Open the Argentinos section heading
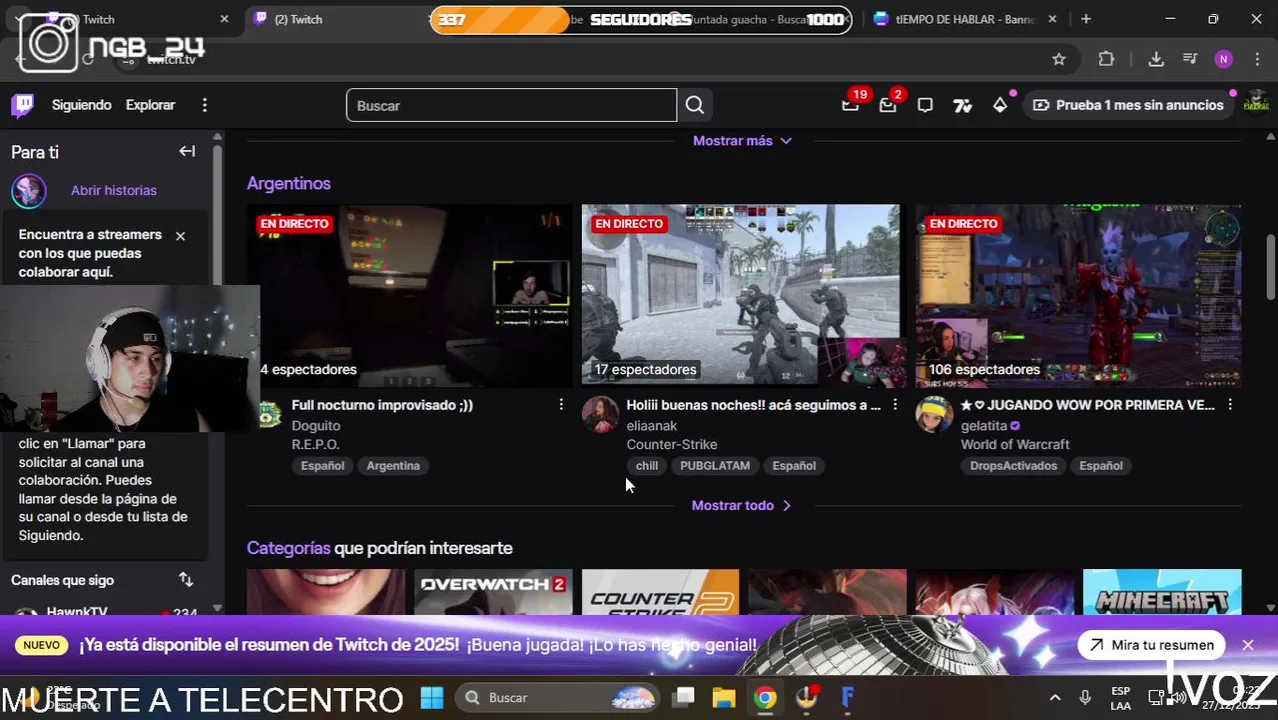The width and height of the screenshot is (1278, 720). pyautogui.click(x=289, y=183)
